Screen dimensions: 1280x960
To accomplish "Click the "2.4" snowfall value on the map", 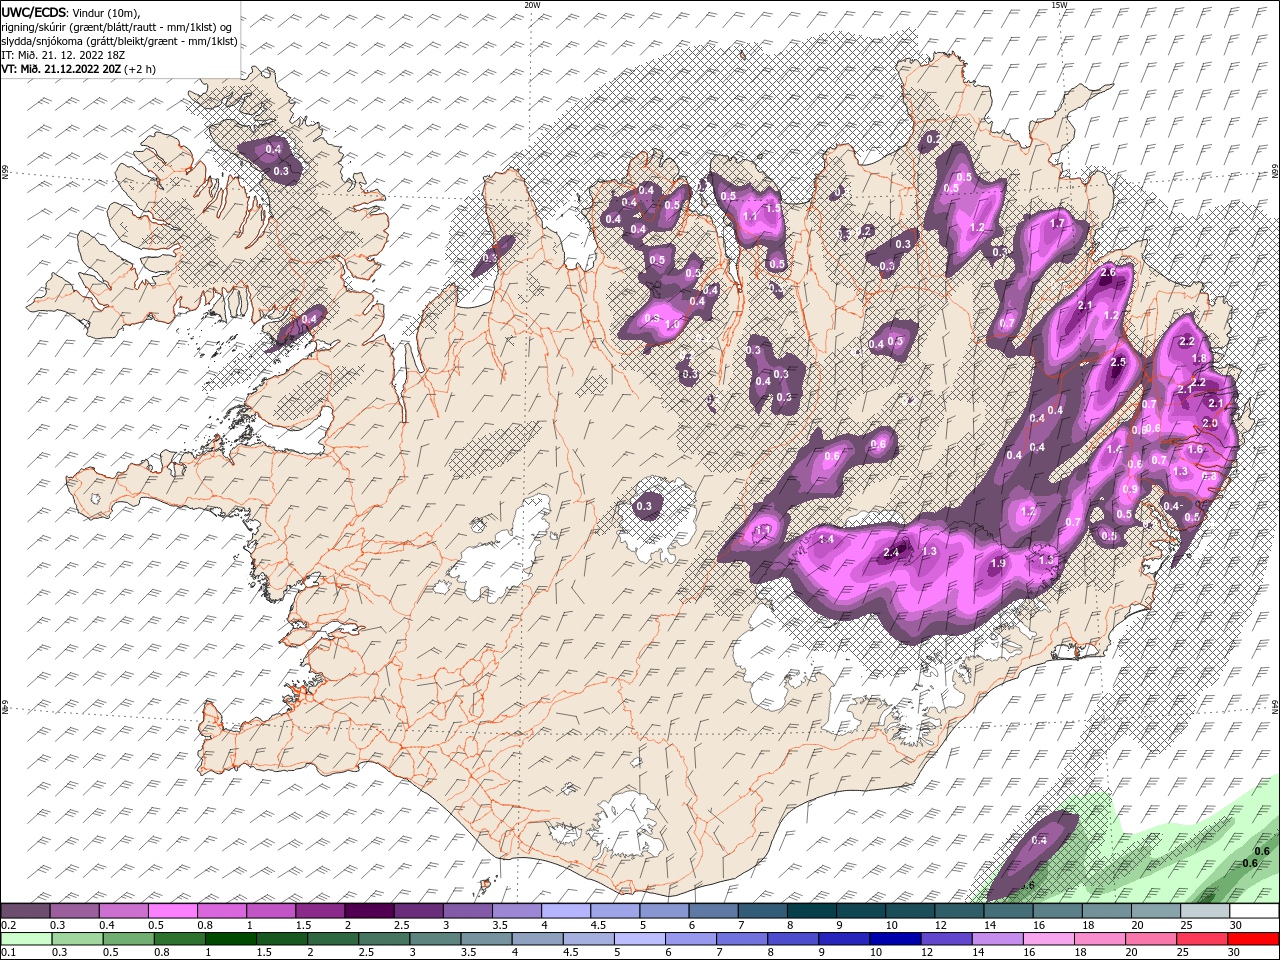I will [892, 552].
